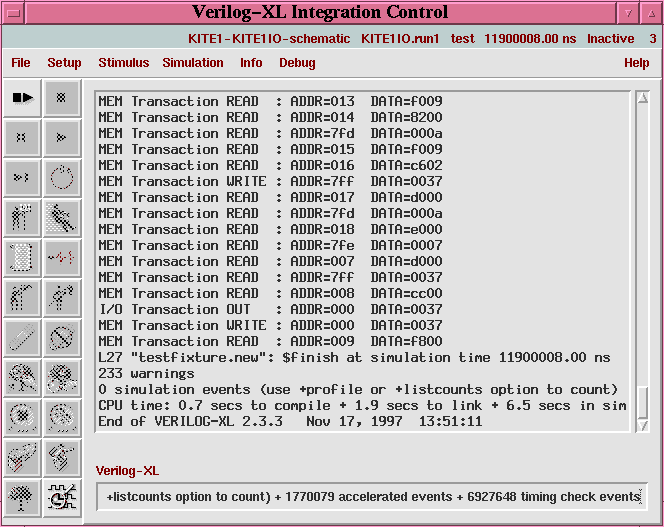Click the triangle-with-bars Single Step icon
This screenshot has height=527, width=664.
point(22,177)
